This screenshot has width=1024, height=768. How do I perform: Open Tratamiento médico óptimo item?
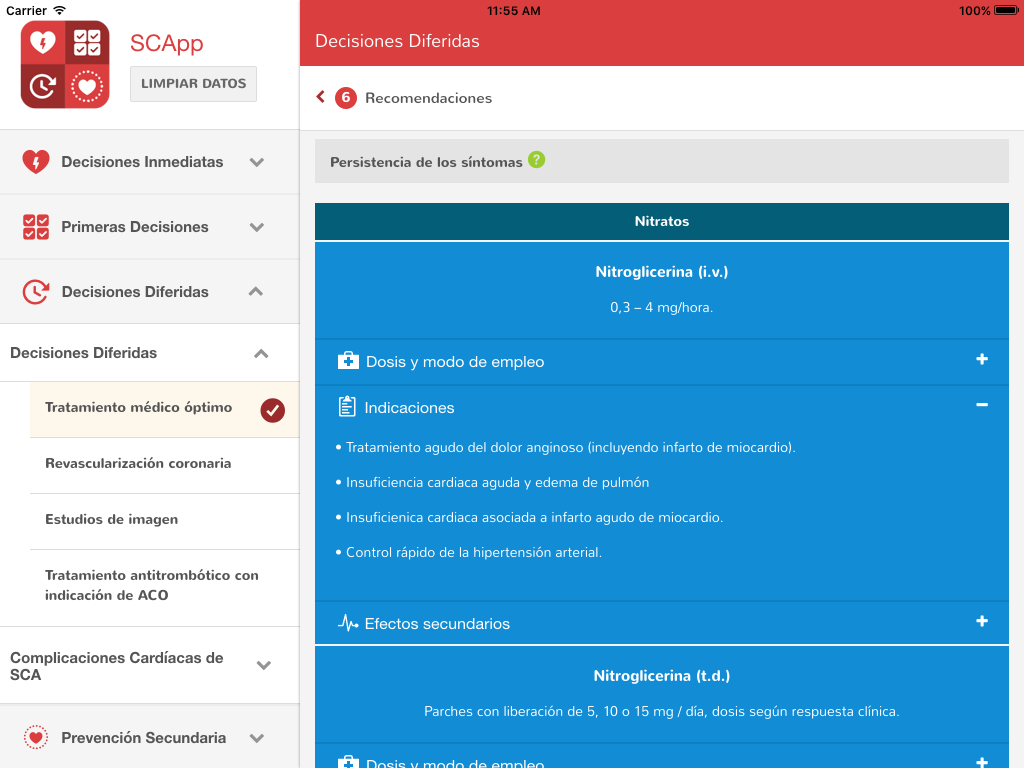coord(165,409)
